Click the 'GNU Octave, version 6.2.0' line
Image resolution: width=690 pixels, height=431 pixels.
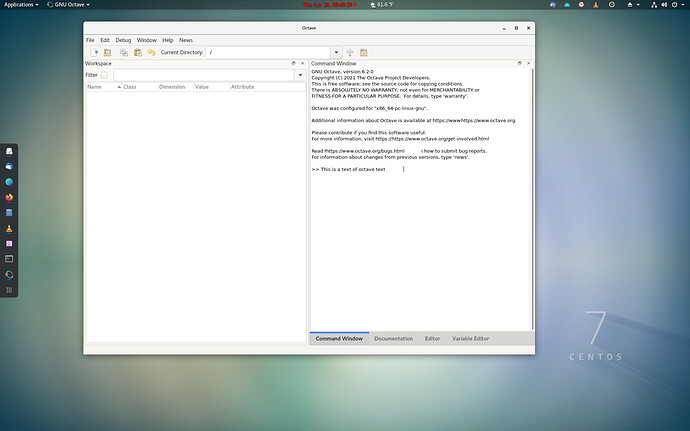(342, 71)
